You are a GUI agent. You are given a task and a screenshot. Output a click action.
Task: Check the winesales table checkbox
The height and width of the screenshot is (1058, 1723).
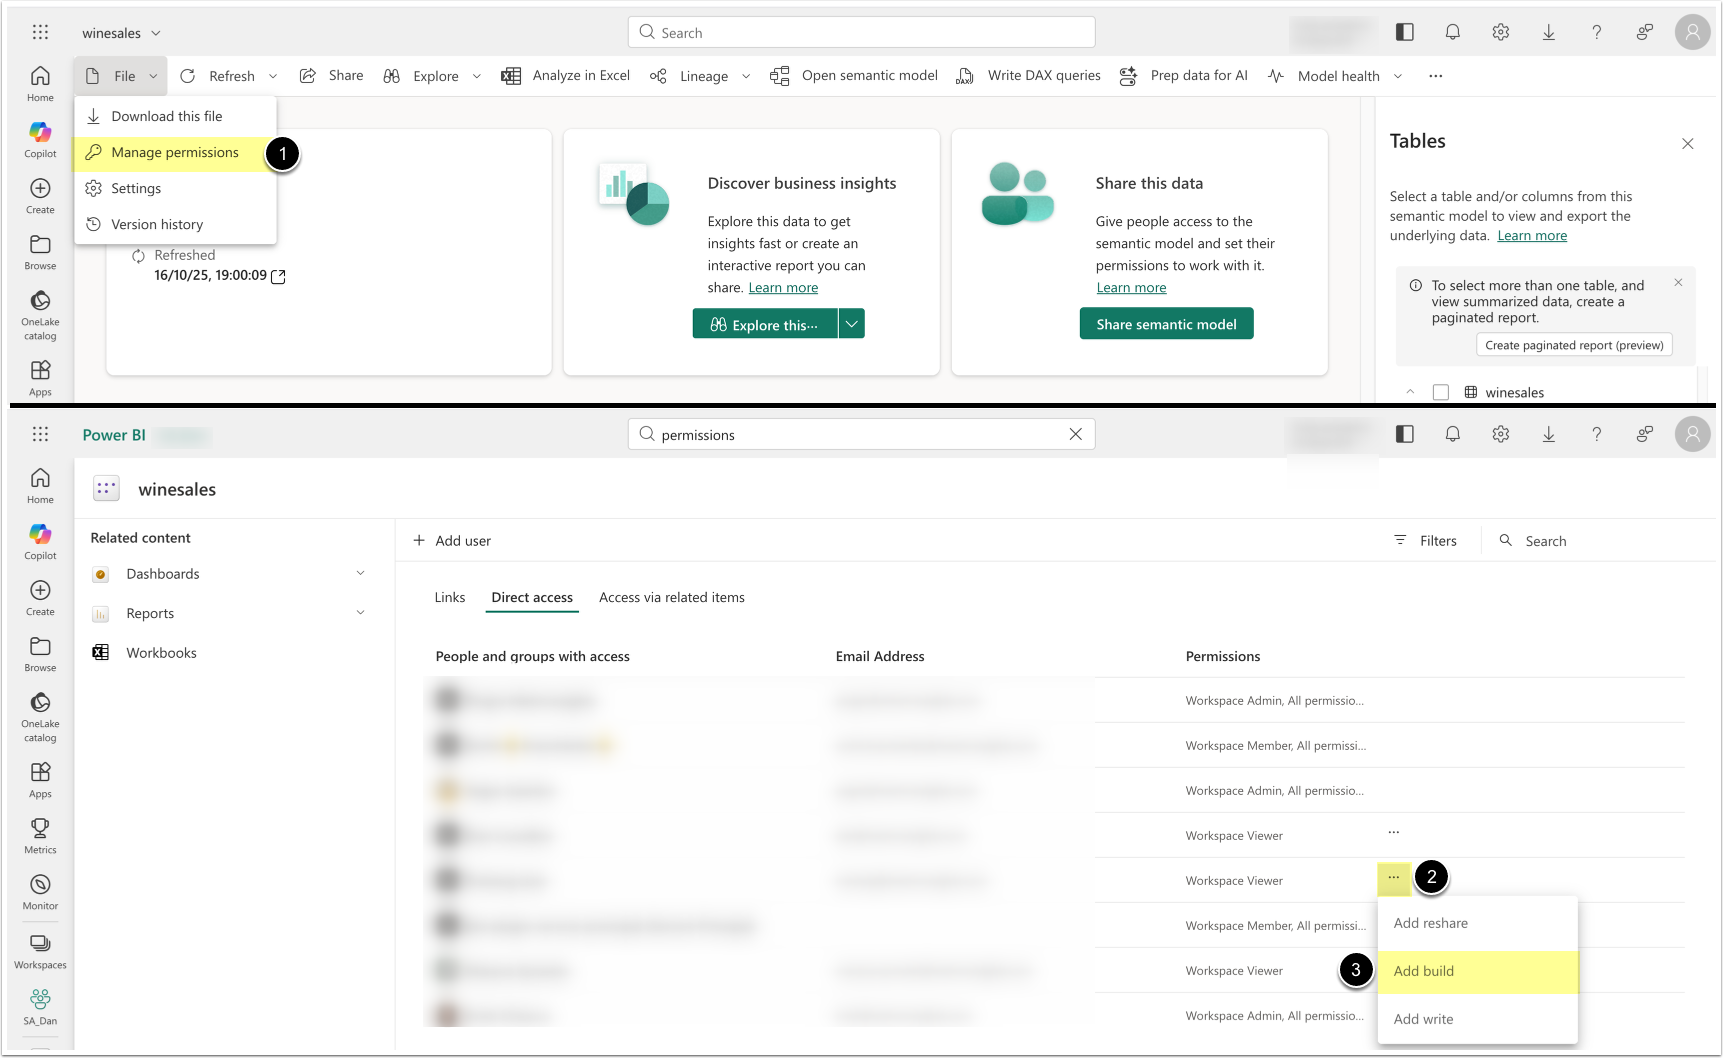(x=1441, y=392)
